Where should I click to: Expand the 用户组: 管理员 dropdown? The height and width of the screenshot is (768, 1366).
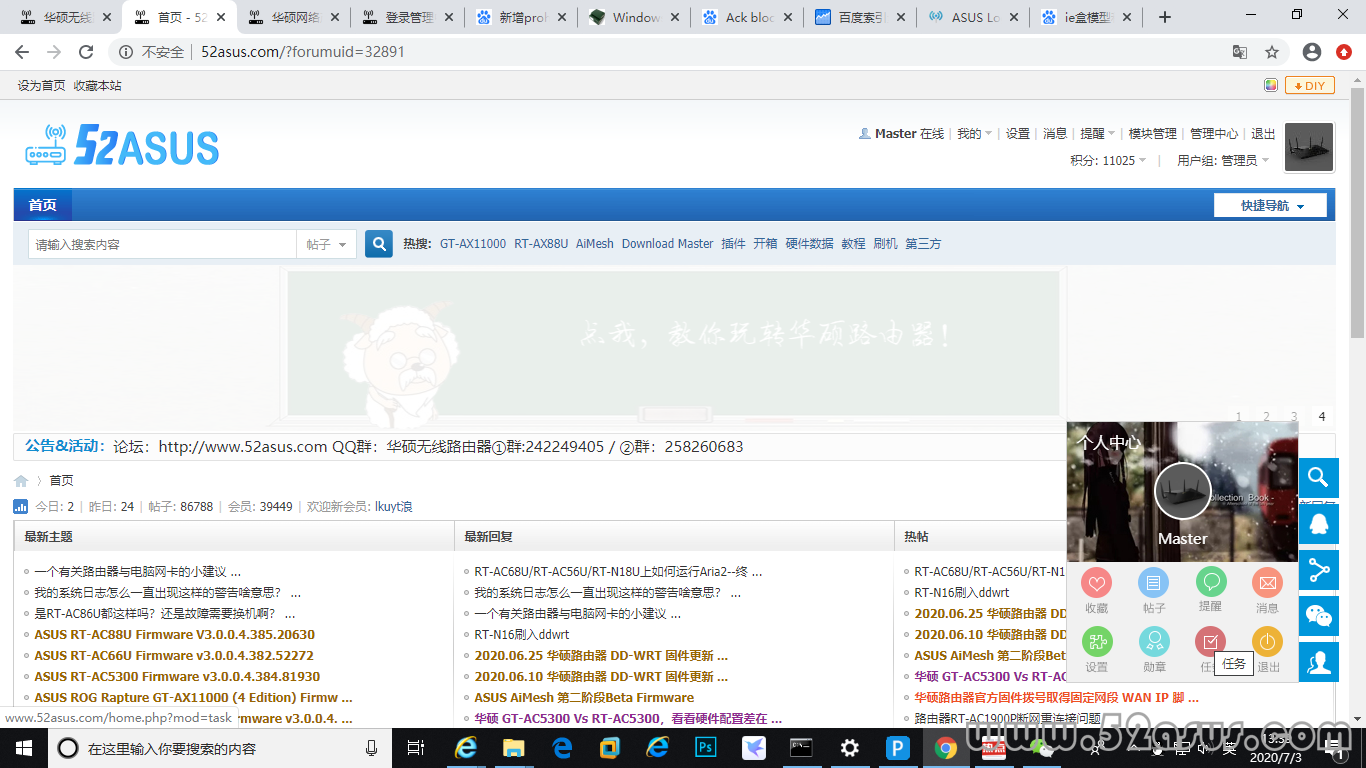pos(1223,160)
